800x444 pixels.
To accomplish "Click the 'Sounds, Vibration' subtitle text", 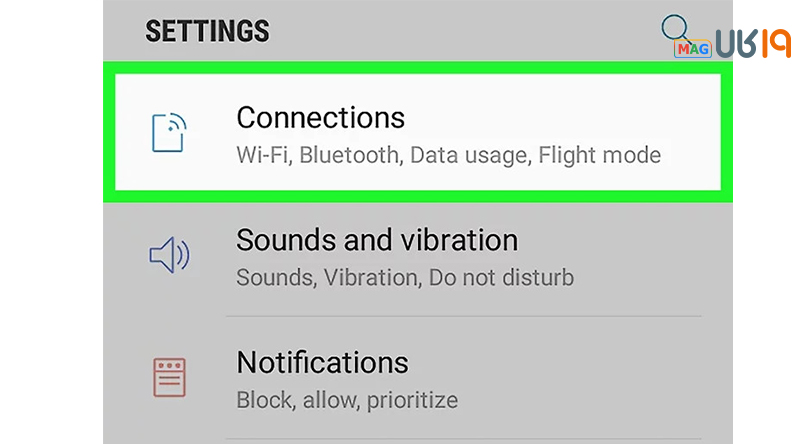I will (x=329, y=278).
